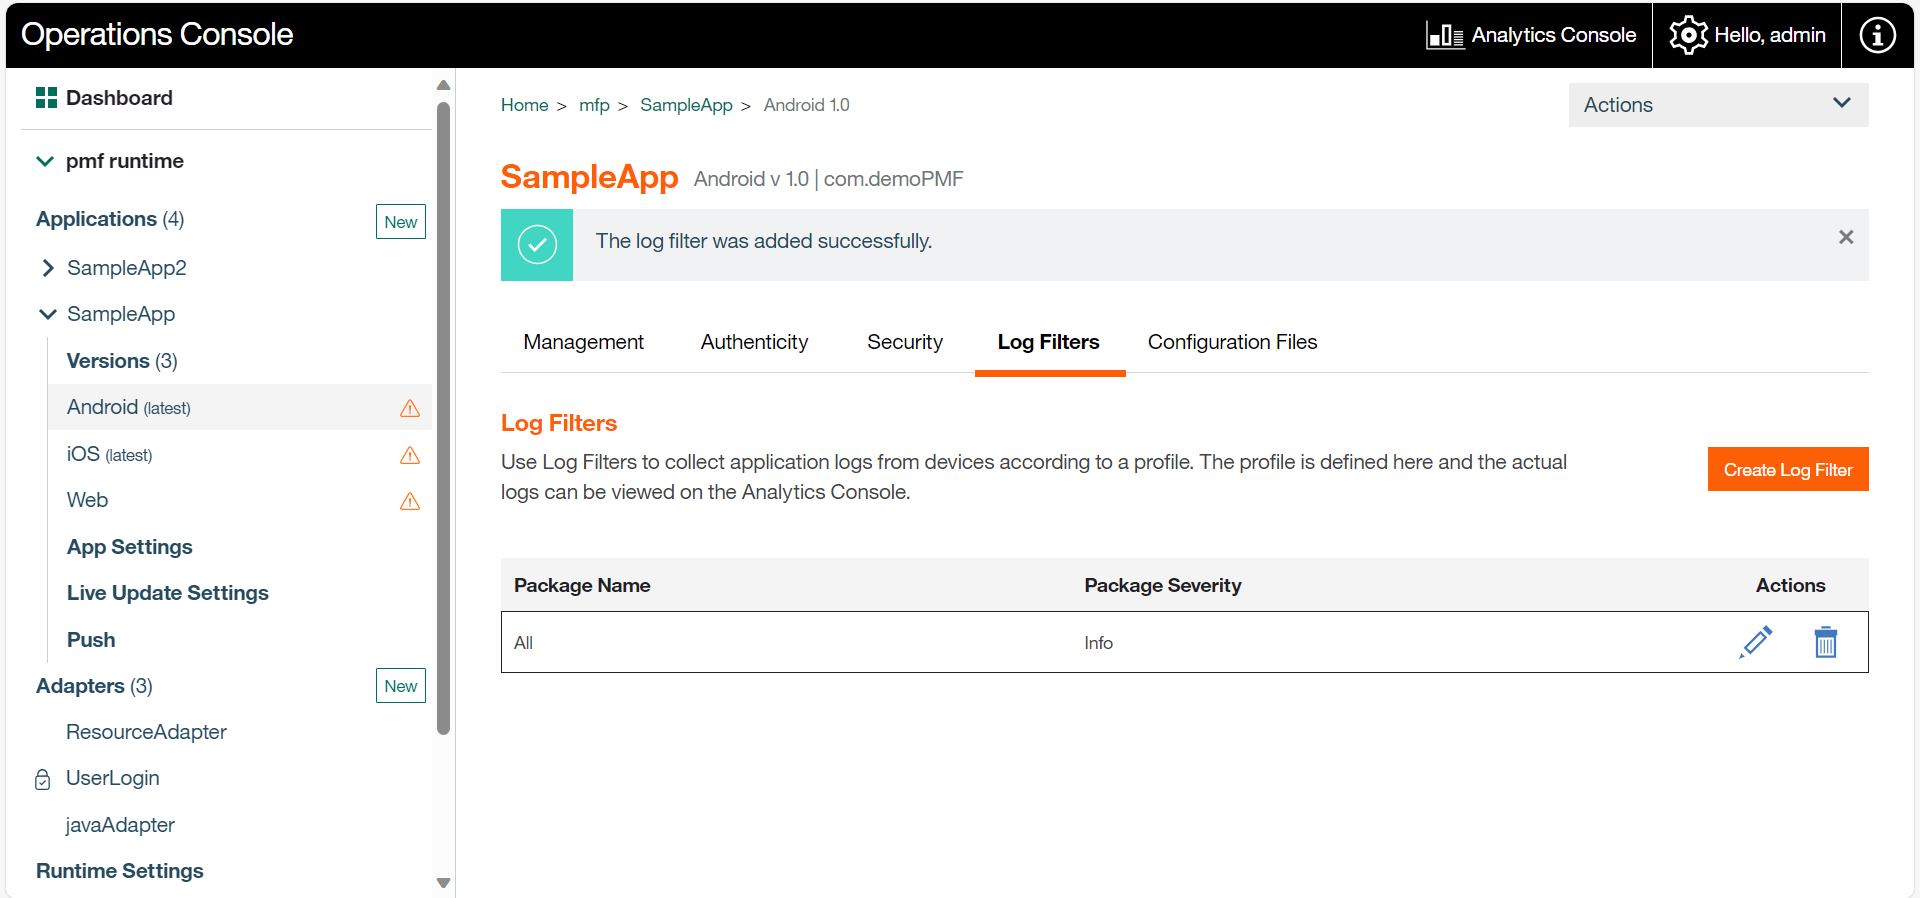Switch to the Security tab
Viewport: 1920px width, 898px height.
point(904,342)
